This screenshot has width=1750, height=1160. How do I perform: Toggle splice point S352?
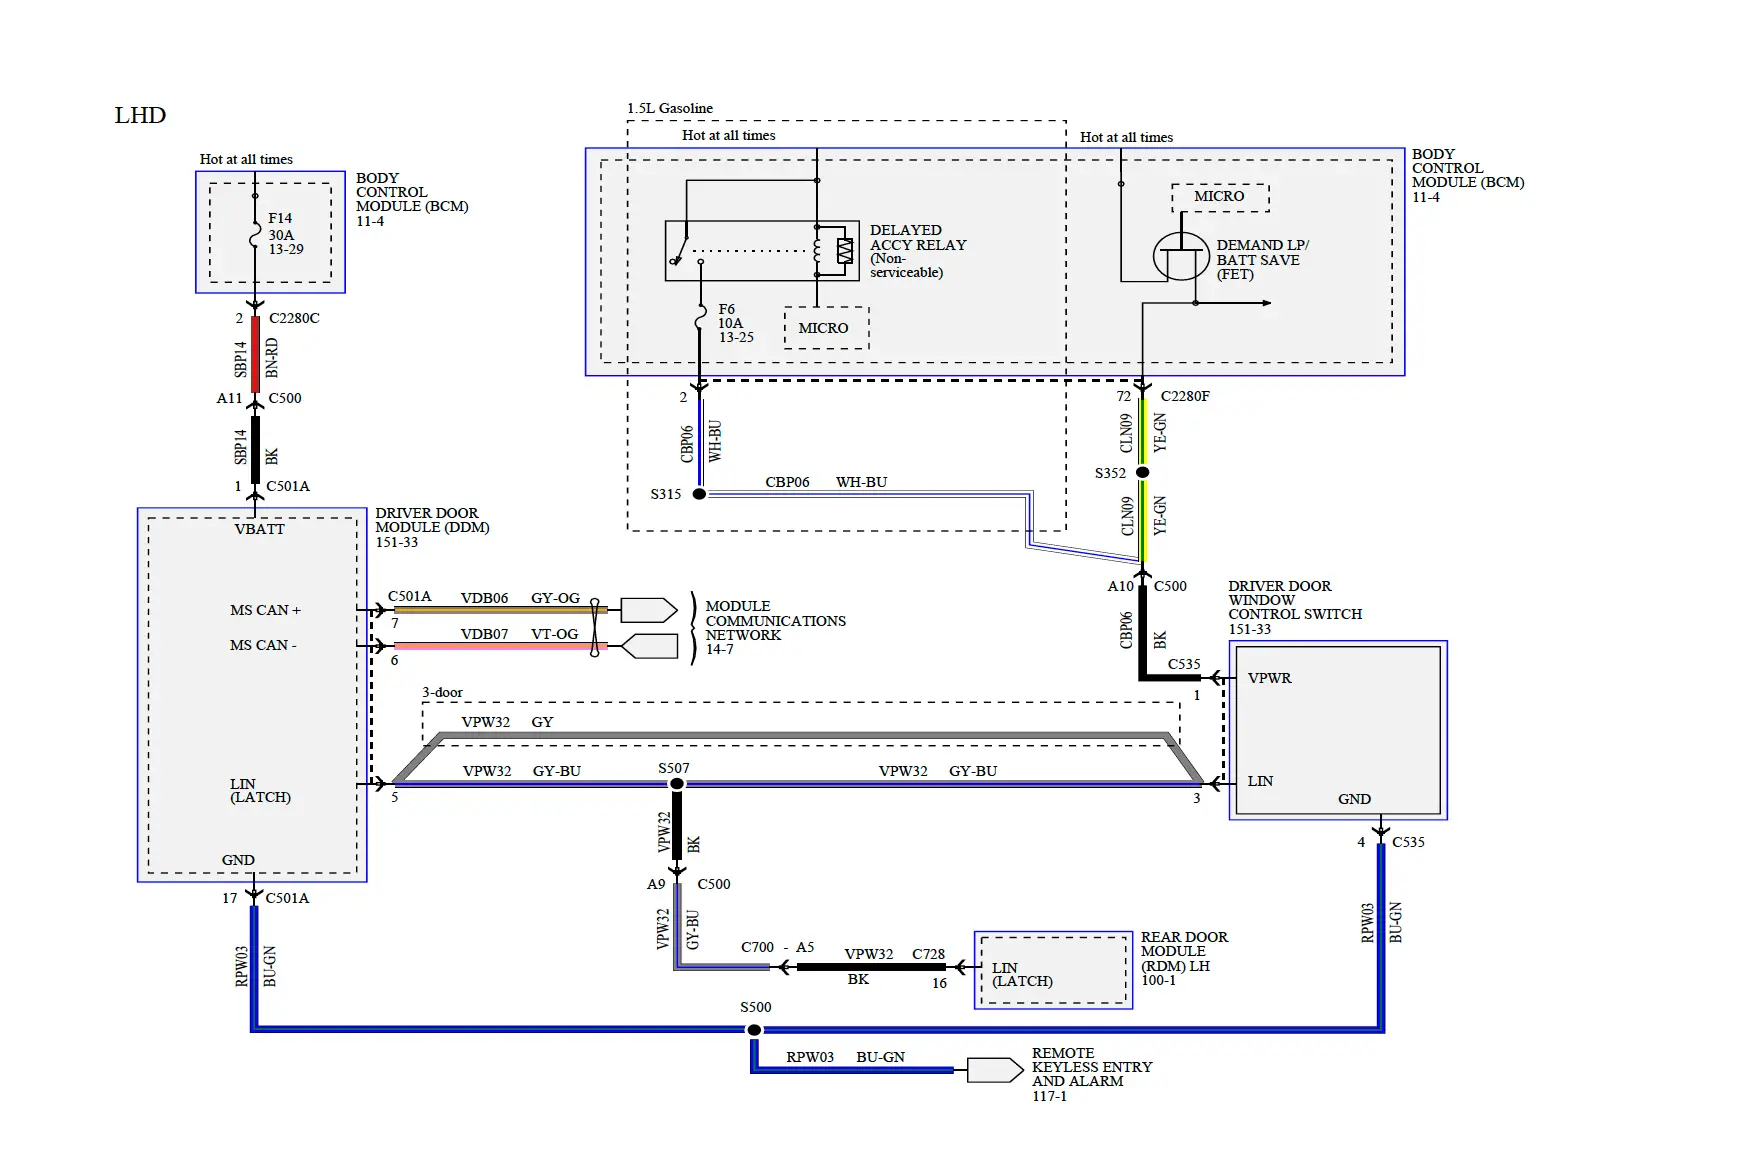1143,470
